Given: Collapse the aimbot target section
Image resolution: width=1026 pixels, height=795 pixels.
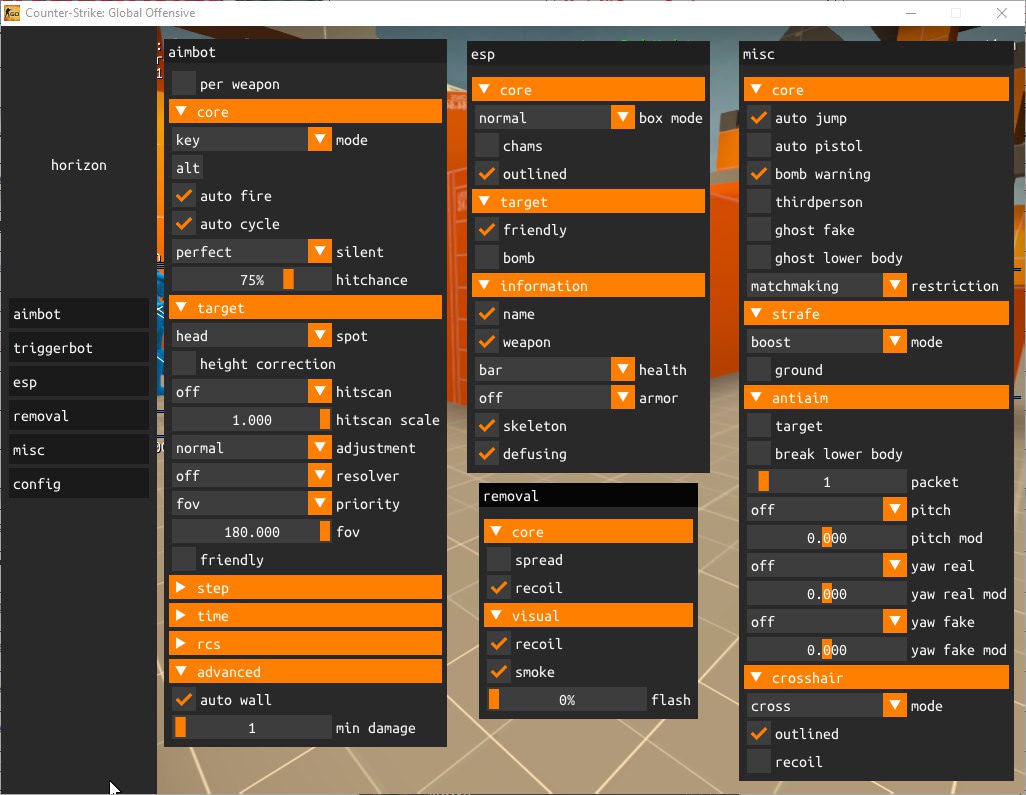Looking at the screenshot, I should coord(306,308).
